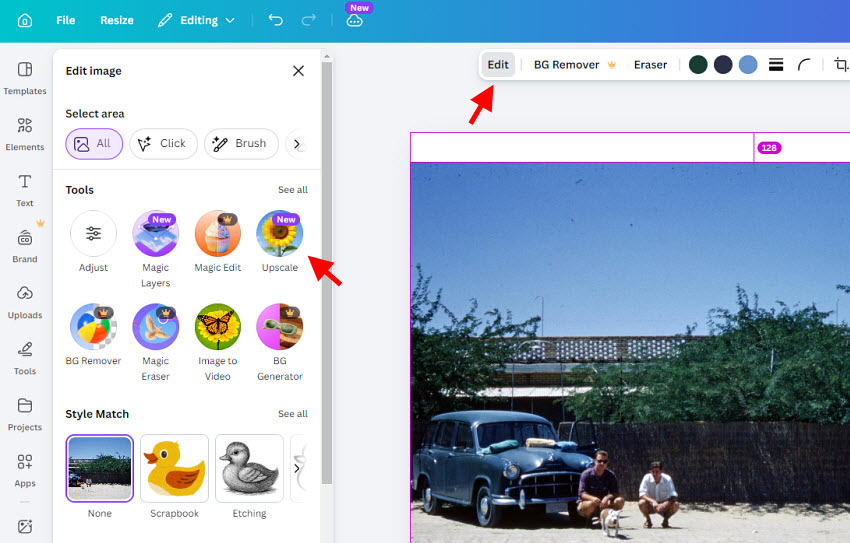Open the New cloud assistant icon
Image resolution: width=850 pixels, height=543 pixels.
(x=355, y=21)
